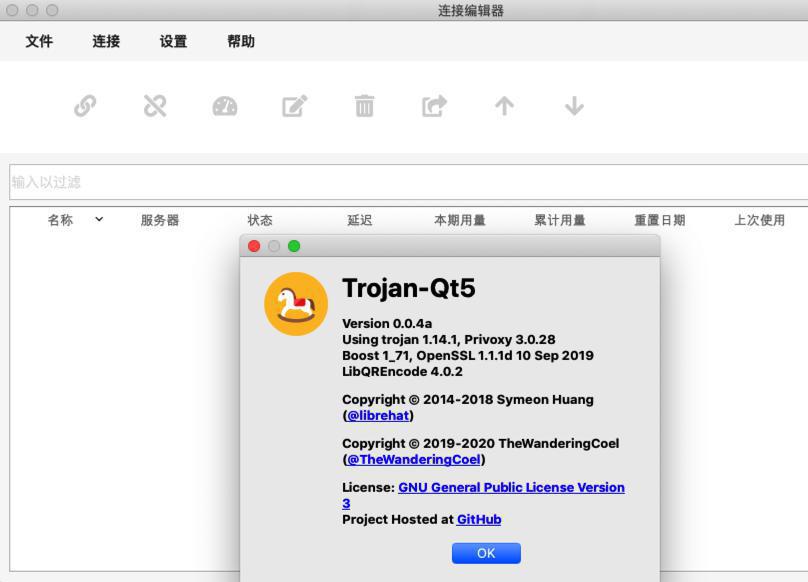
Task: Click the 输入以过滤 filter field
Action: pyautogui.click(x=409, y=182)
